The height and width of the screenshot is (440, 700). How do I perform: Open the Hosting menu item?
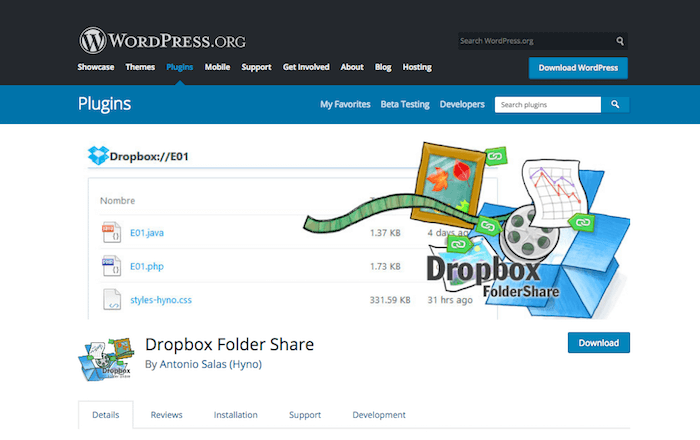[x=417, y=67]
